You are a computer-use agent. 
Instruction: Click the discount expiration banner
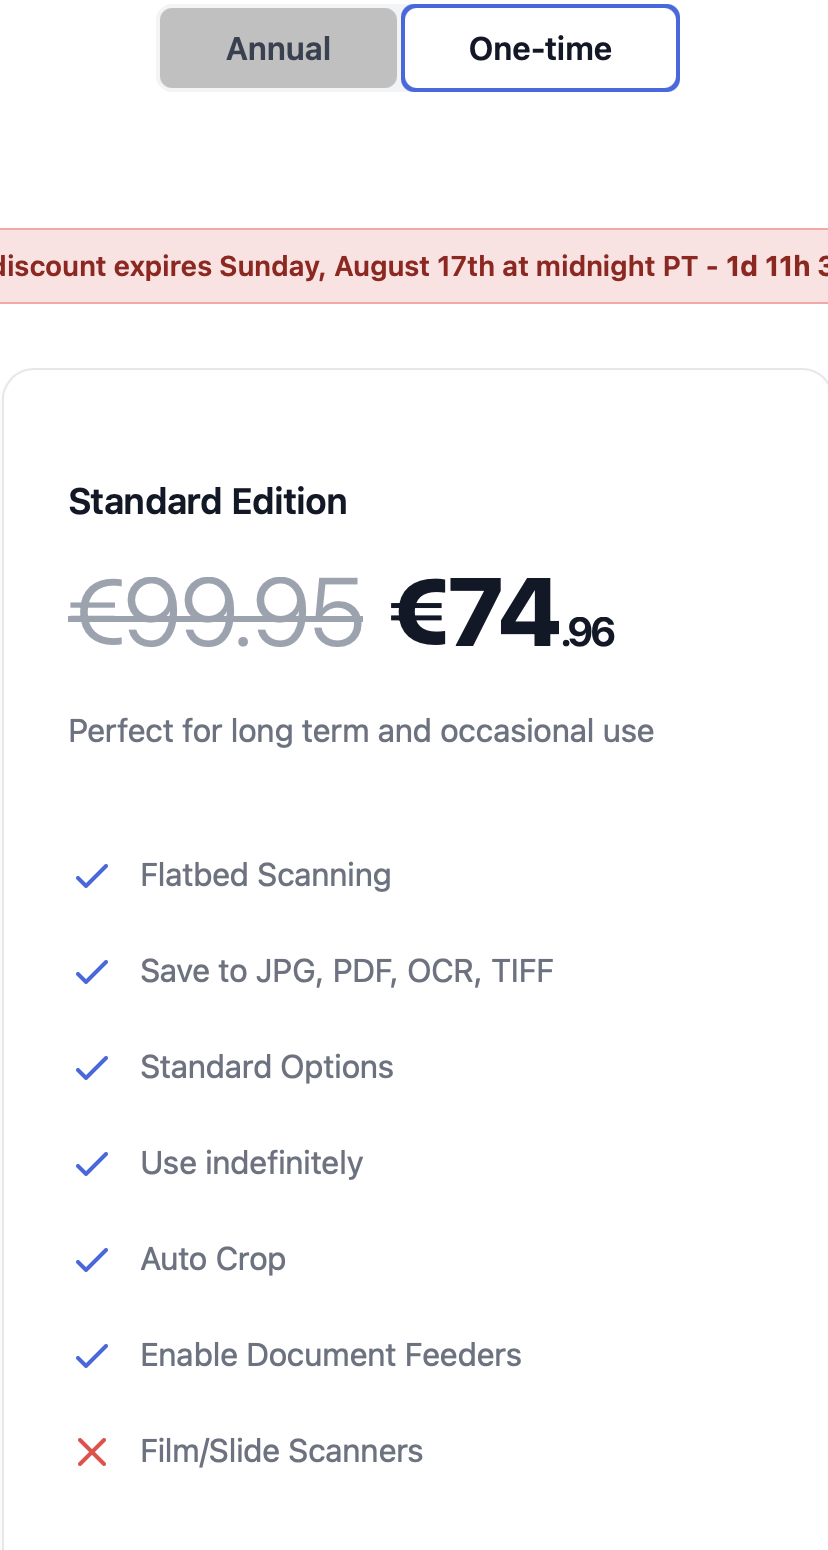tap(414, 266)
